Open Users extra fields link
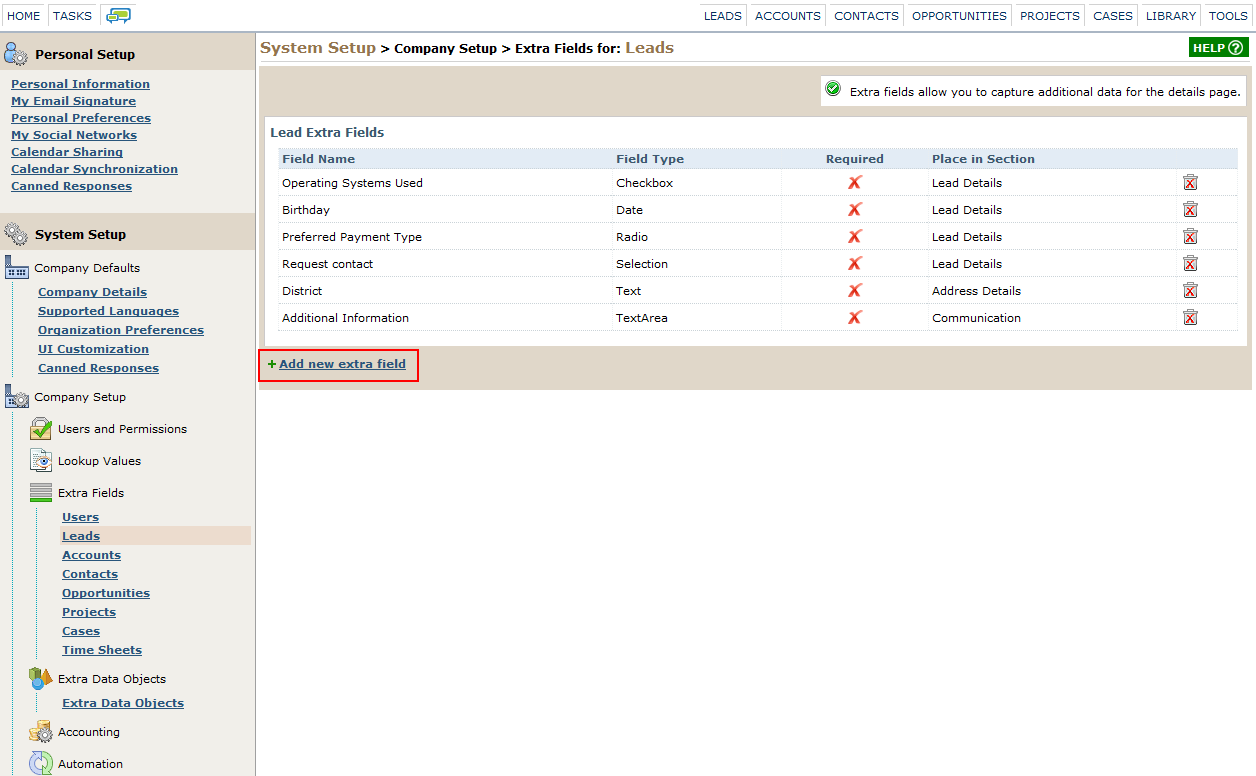The width and height of the screenshot is (1256, 776). tap(80, 517)
